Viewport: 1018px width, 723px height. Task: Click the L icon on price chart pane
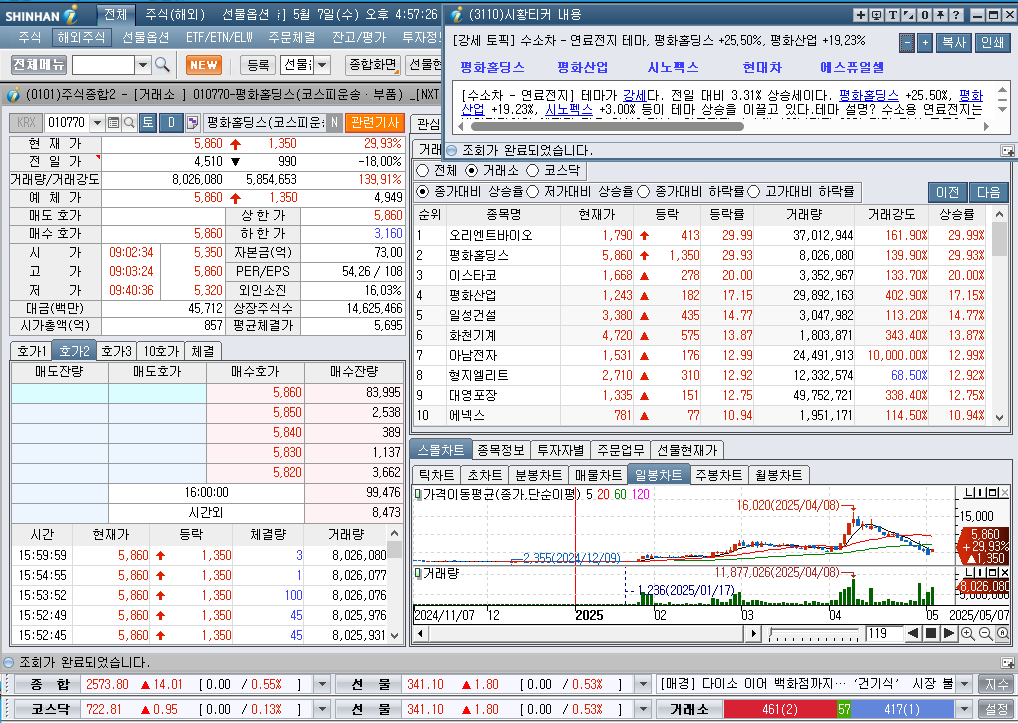tap(969, 494)
